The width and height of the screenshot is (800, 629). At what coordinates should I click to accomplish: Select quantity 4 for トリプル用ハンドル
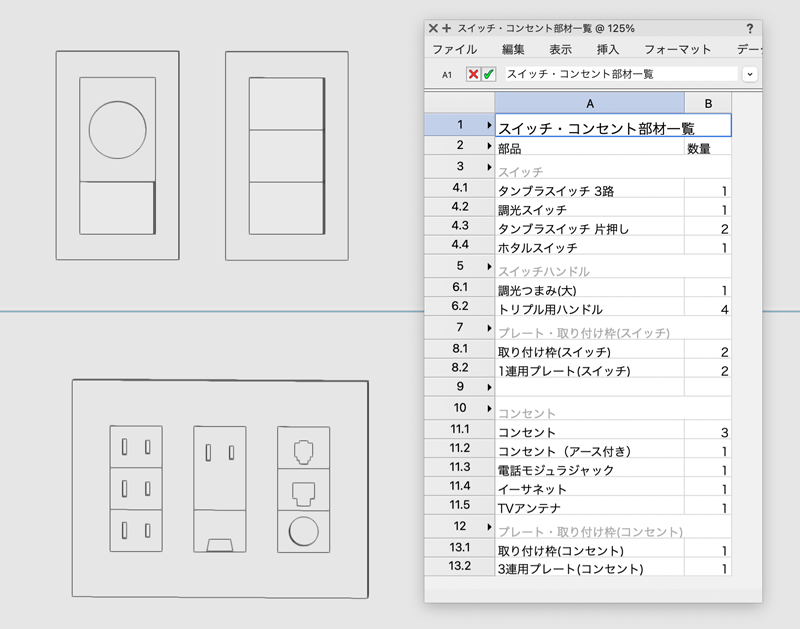click(x=708, y=307)
